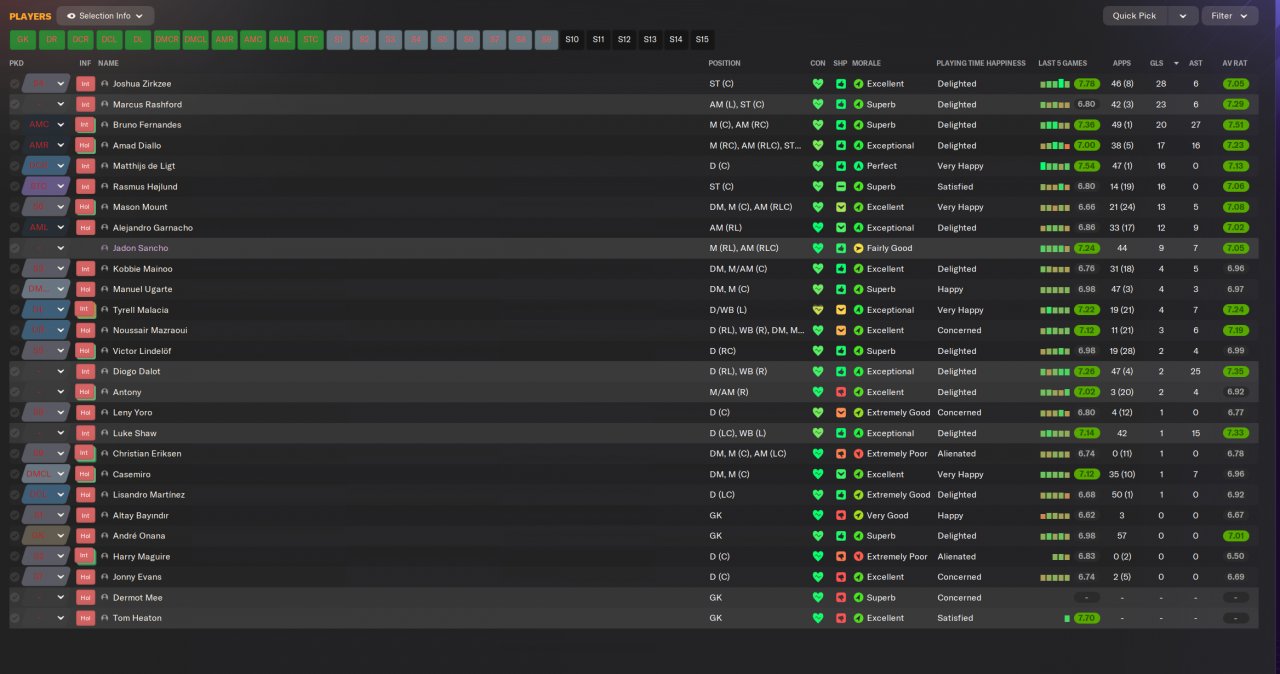1280x674 pixels.
Task: Select the S10 substitute slot
Action: [572, 40]
